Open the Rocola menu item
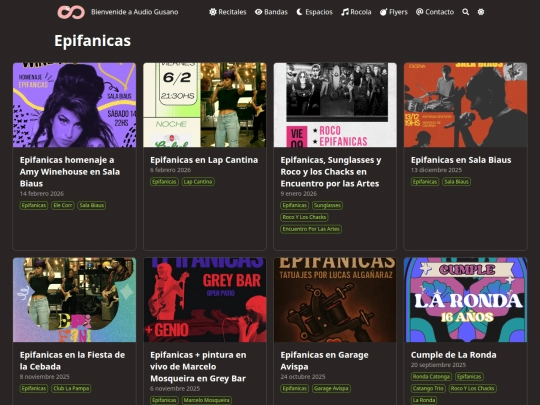 click(356, 12)
